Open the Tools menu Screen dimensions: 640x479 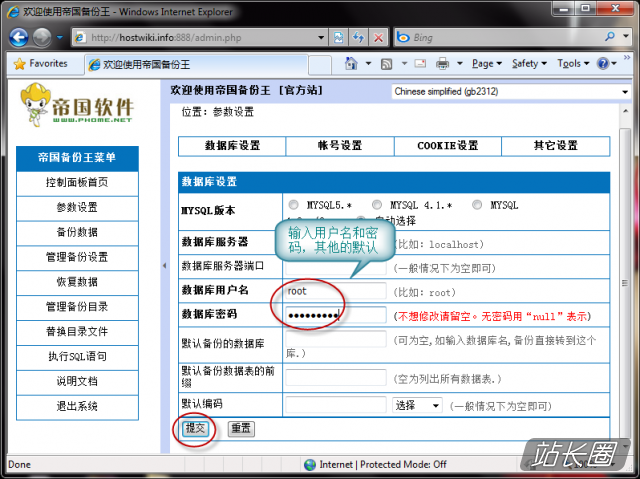(573, 64)
